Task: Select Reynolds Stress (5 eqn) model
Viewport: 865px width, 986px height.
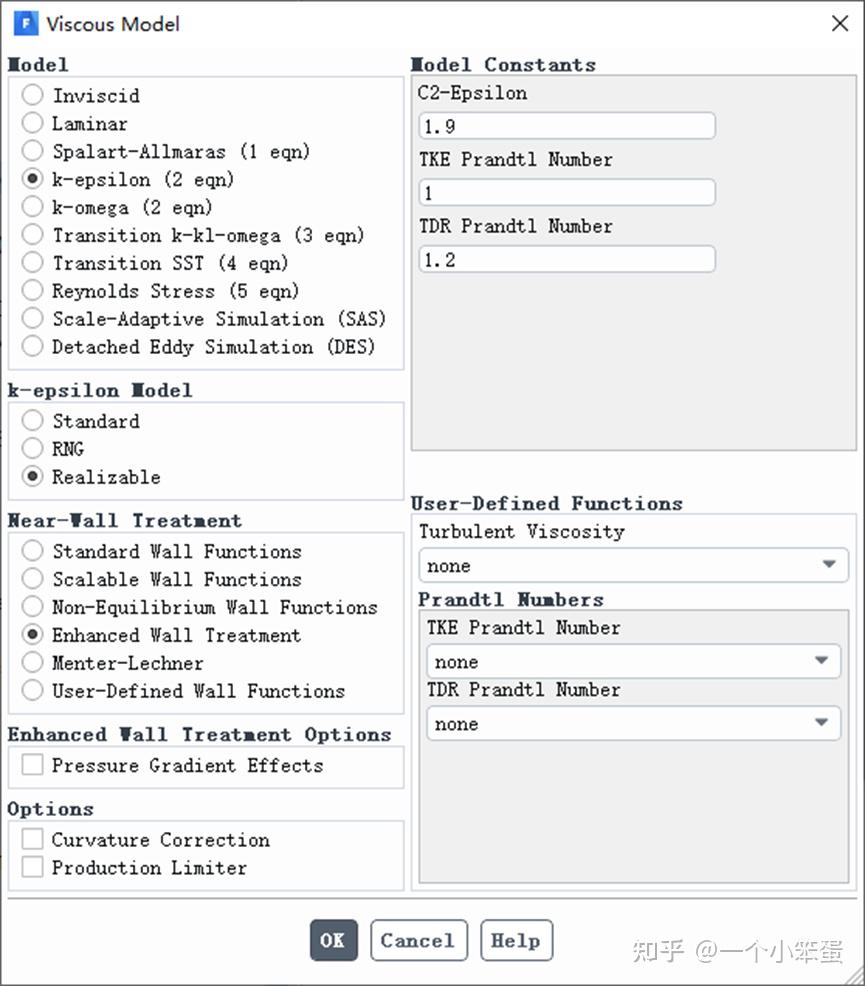Action: (33, 291)
